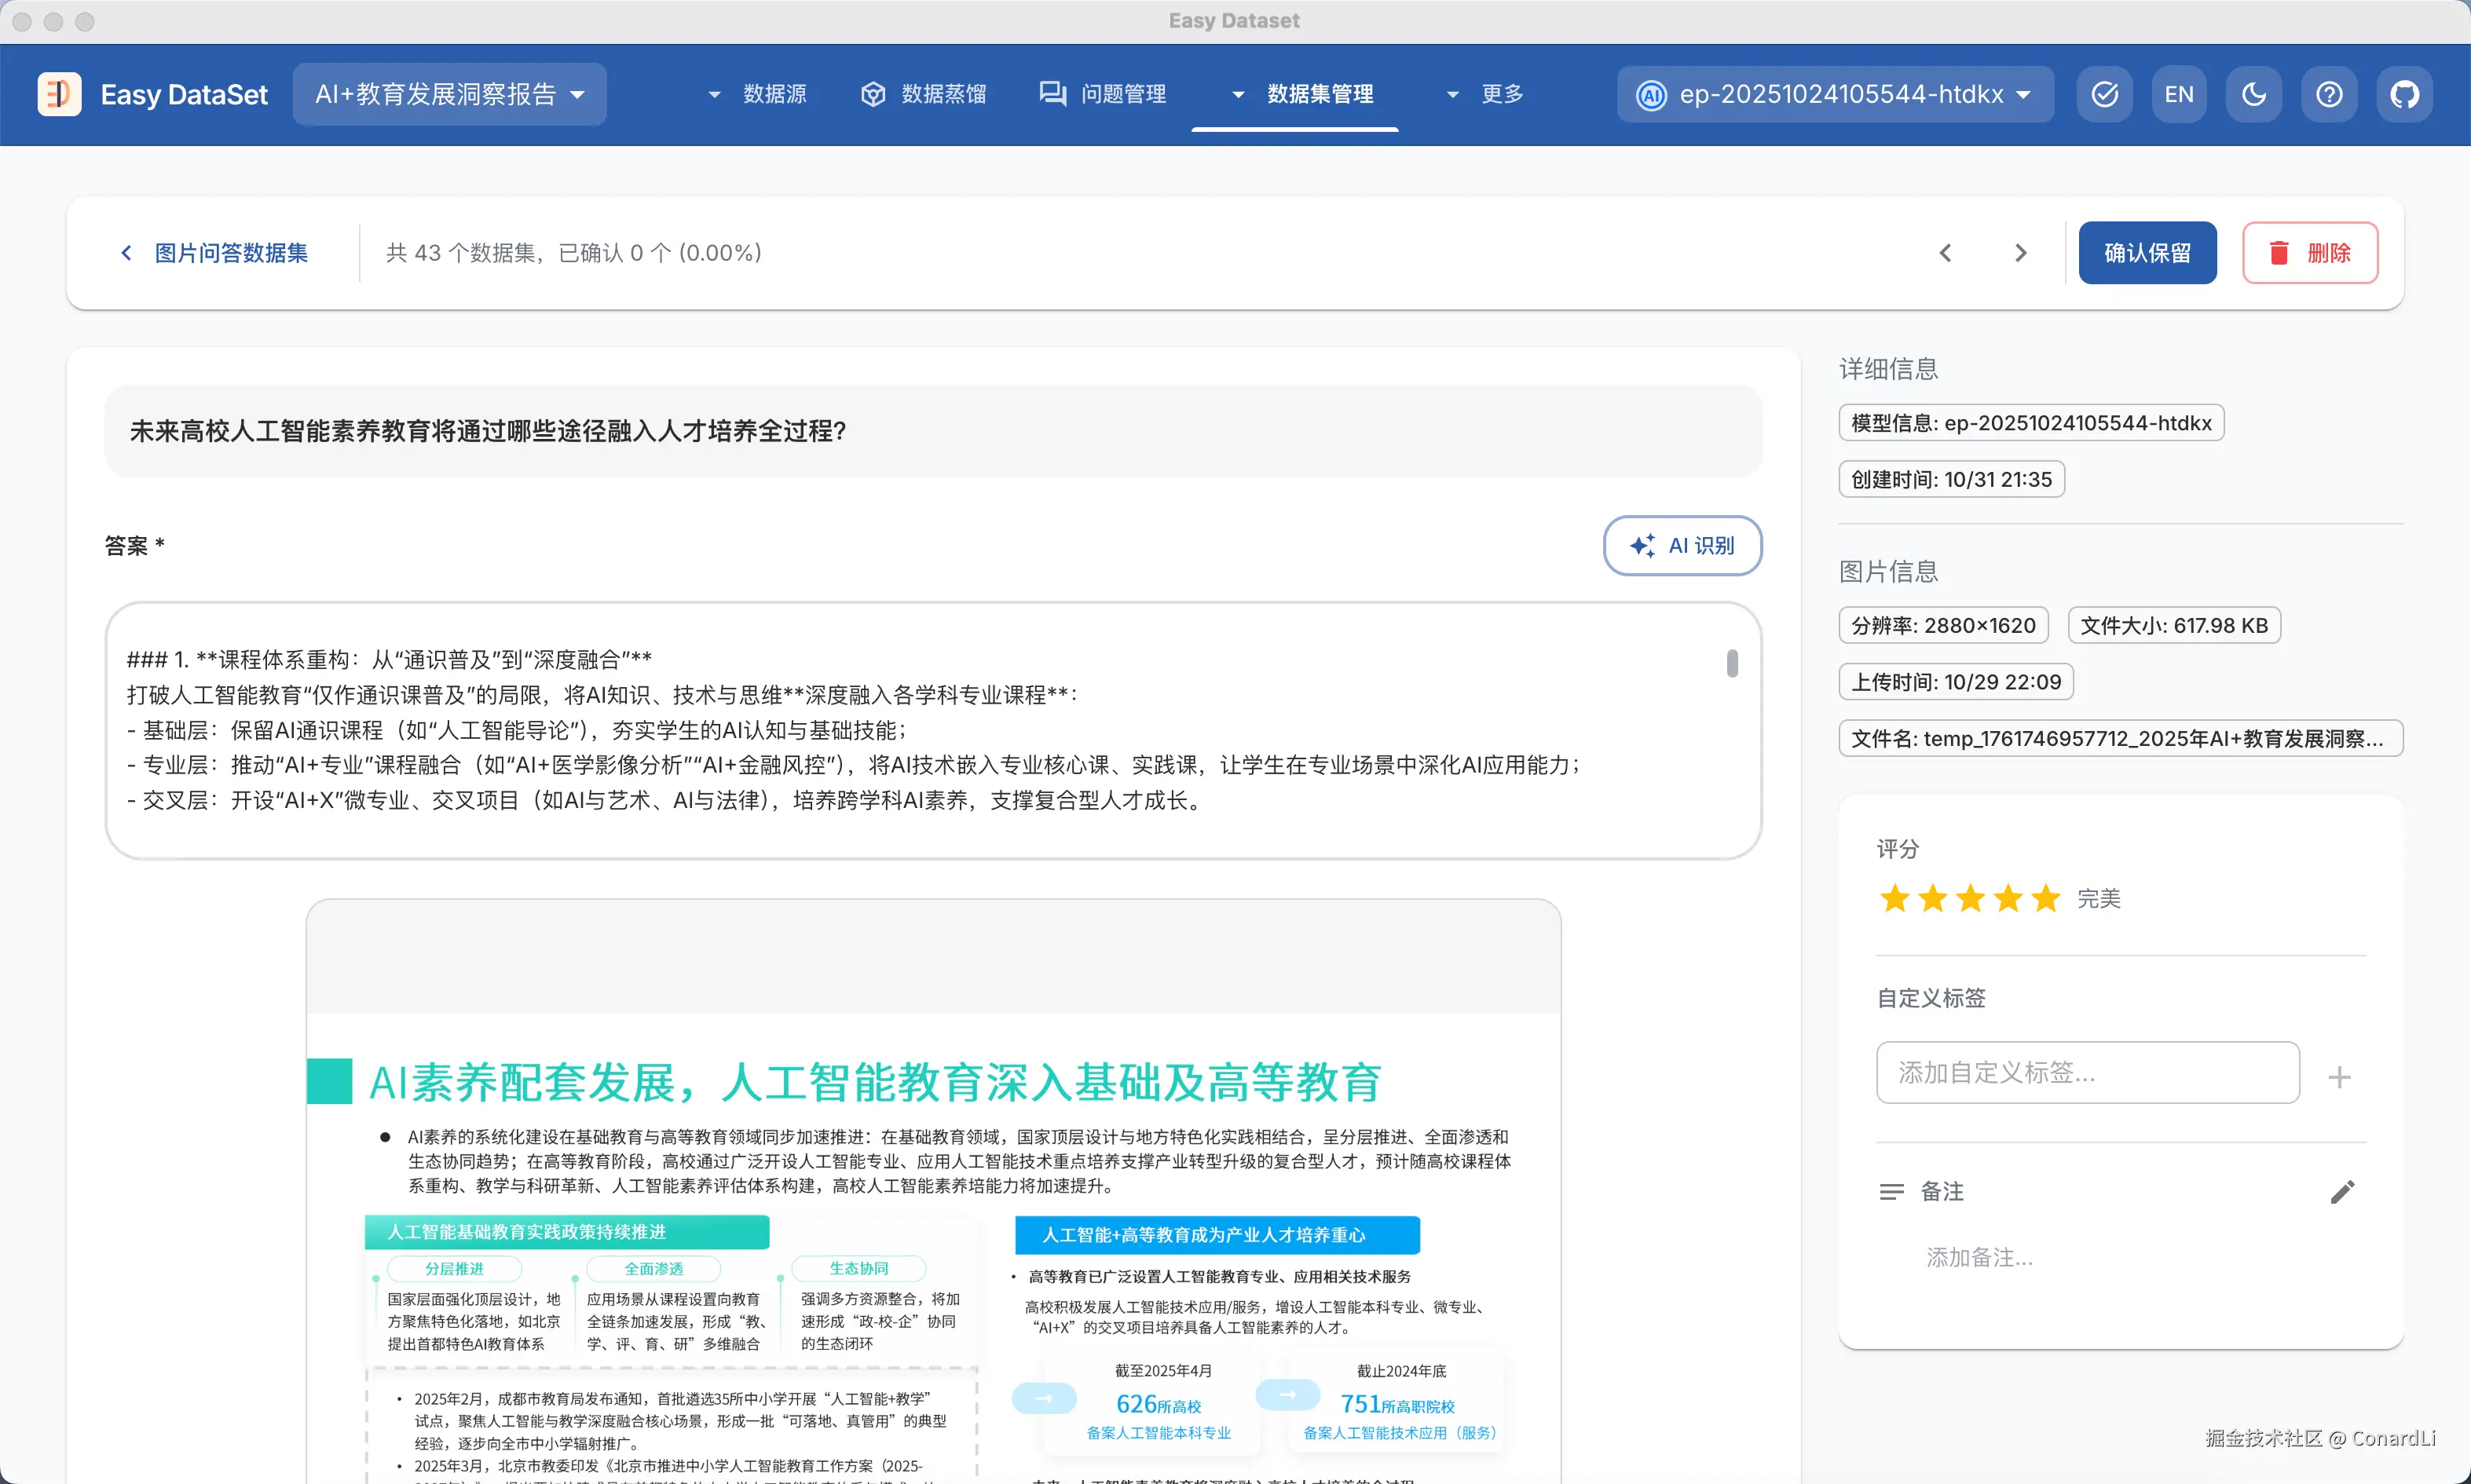Go to previous dataset with left arrow
The image size is (2471, 1484).
(x=1945, y=253)
